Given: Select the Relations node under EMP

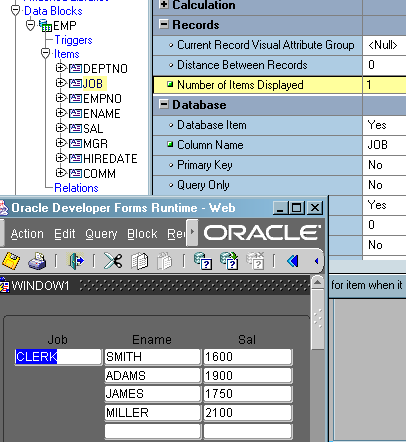Looking at the screenshot, I should coord(76,188).
